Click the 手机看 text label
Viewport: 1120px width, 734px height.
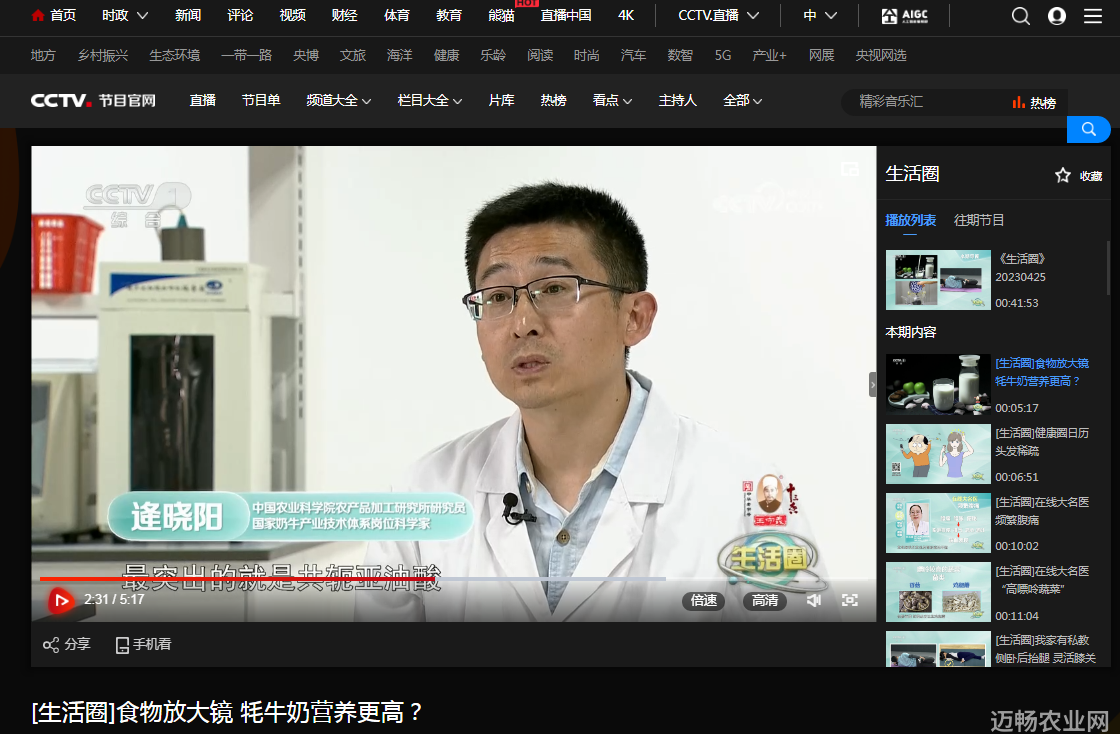(x=152, y=645)
